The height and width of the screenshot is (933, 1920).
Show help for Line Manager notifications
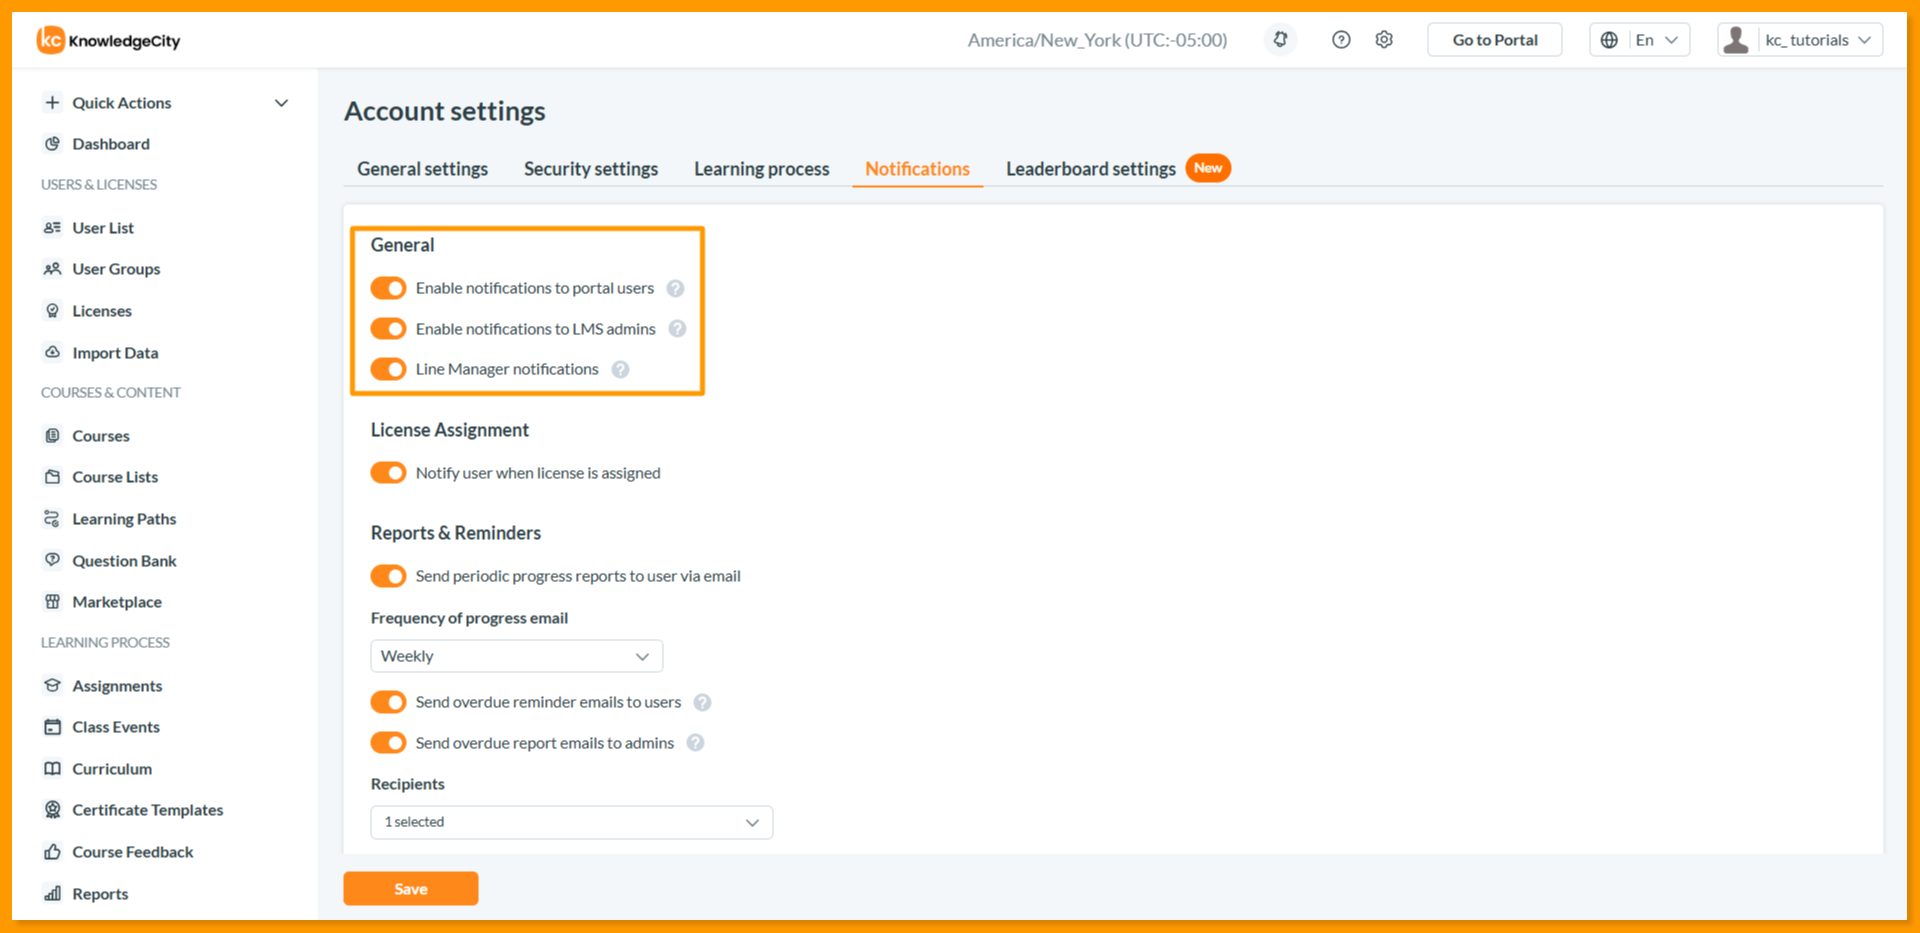pos(621,370)
